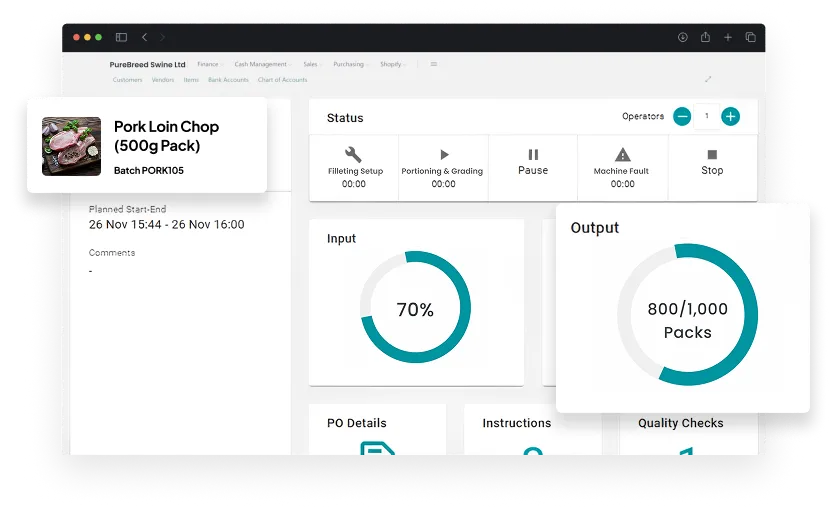Open the Chart of Accounts link
Viewport: 829px width, 508px height.
283,80
